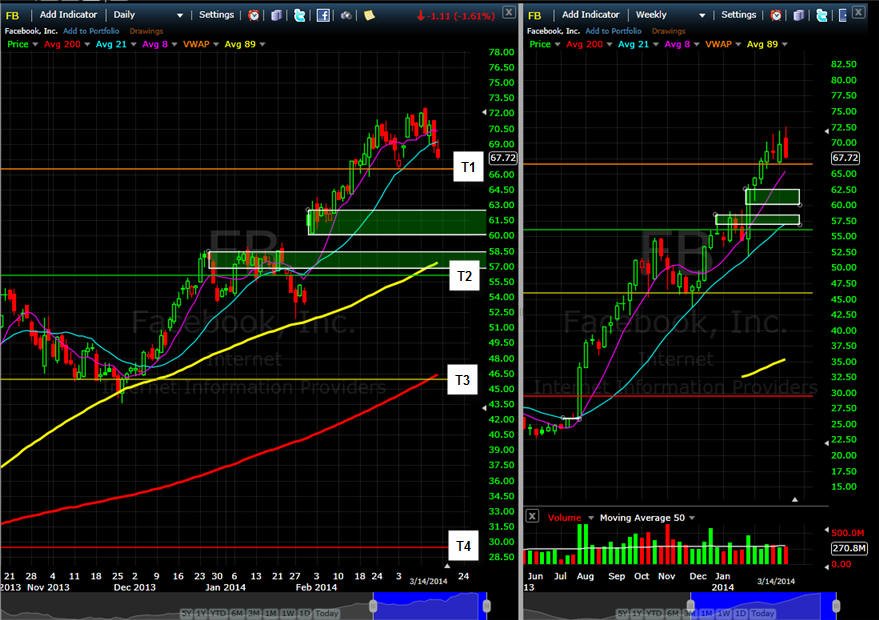The image size is (879, 620).
Task: Click the FB ticker symbol in the Weekly chart
Action: [x=534, y=15]
